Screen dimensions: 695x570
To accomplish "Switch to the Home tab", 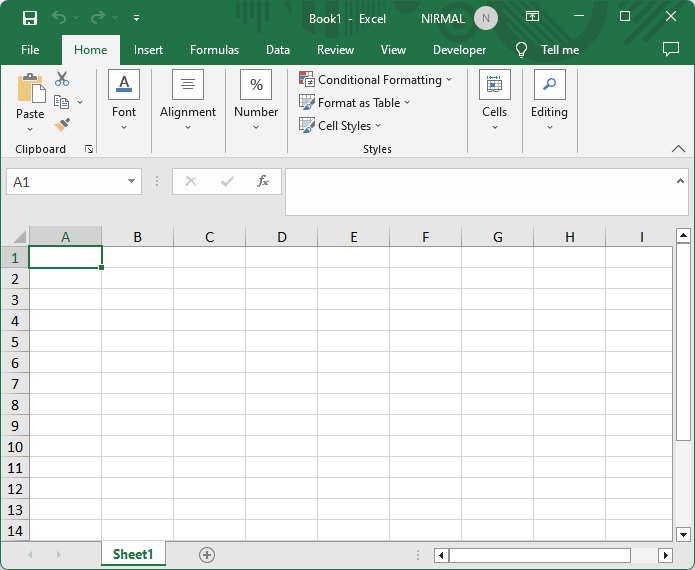I will [90, 50].
